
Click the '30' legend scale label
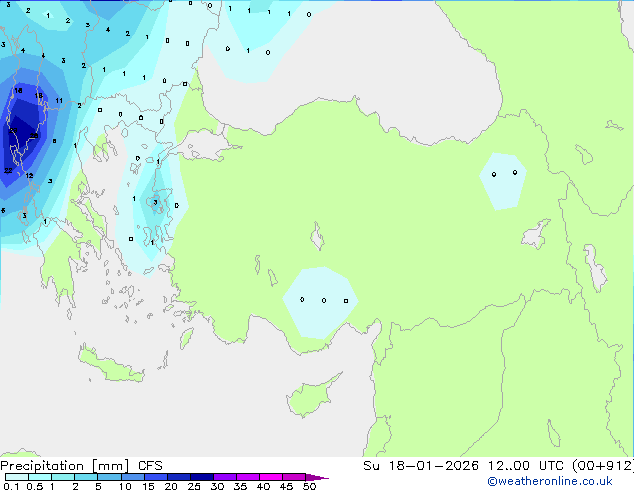click(x=217, y=486)
